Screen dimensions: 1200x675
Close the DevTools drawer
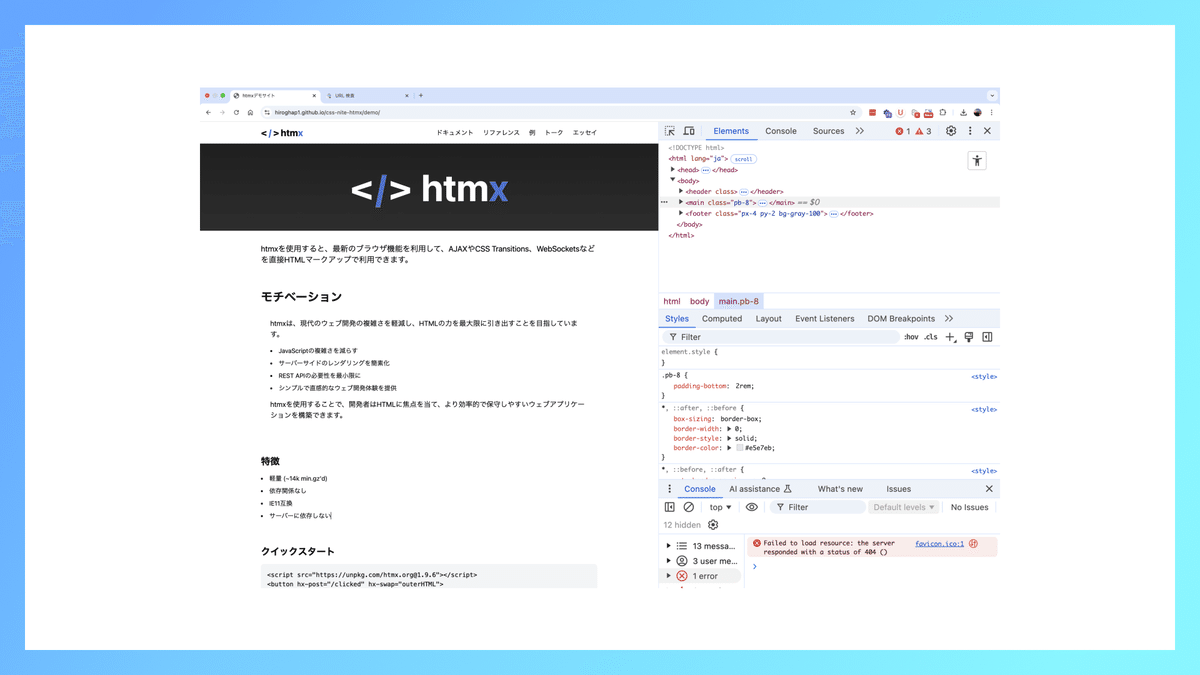click(x=989, y=489)
